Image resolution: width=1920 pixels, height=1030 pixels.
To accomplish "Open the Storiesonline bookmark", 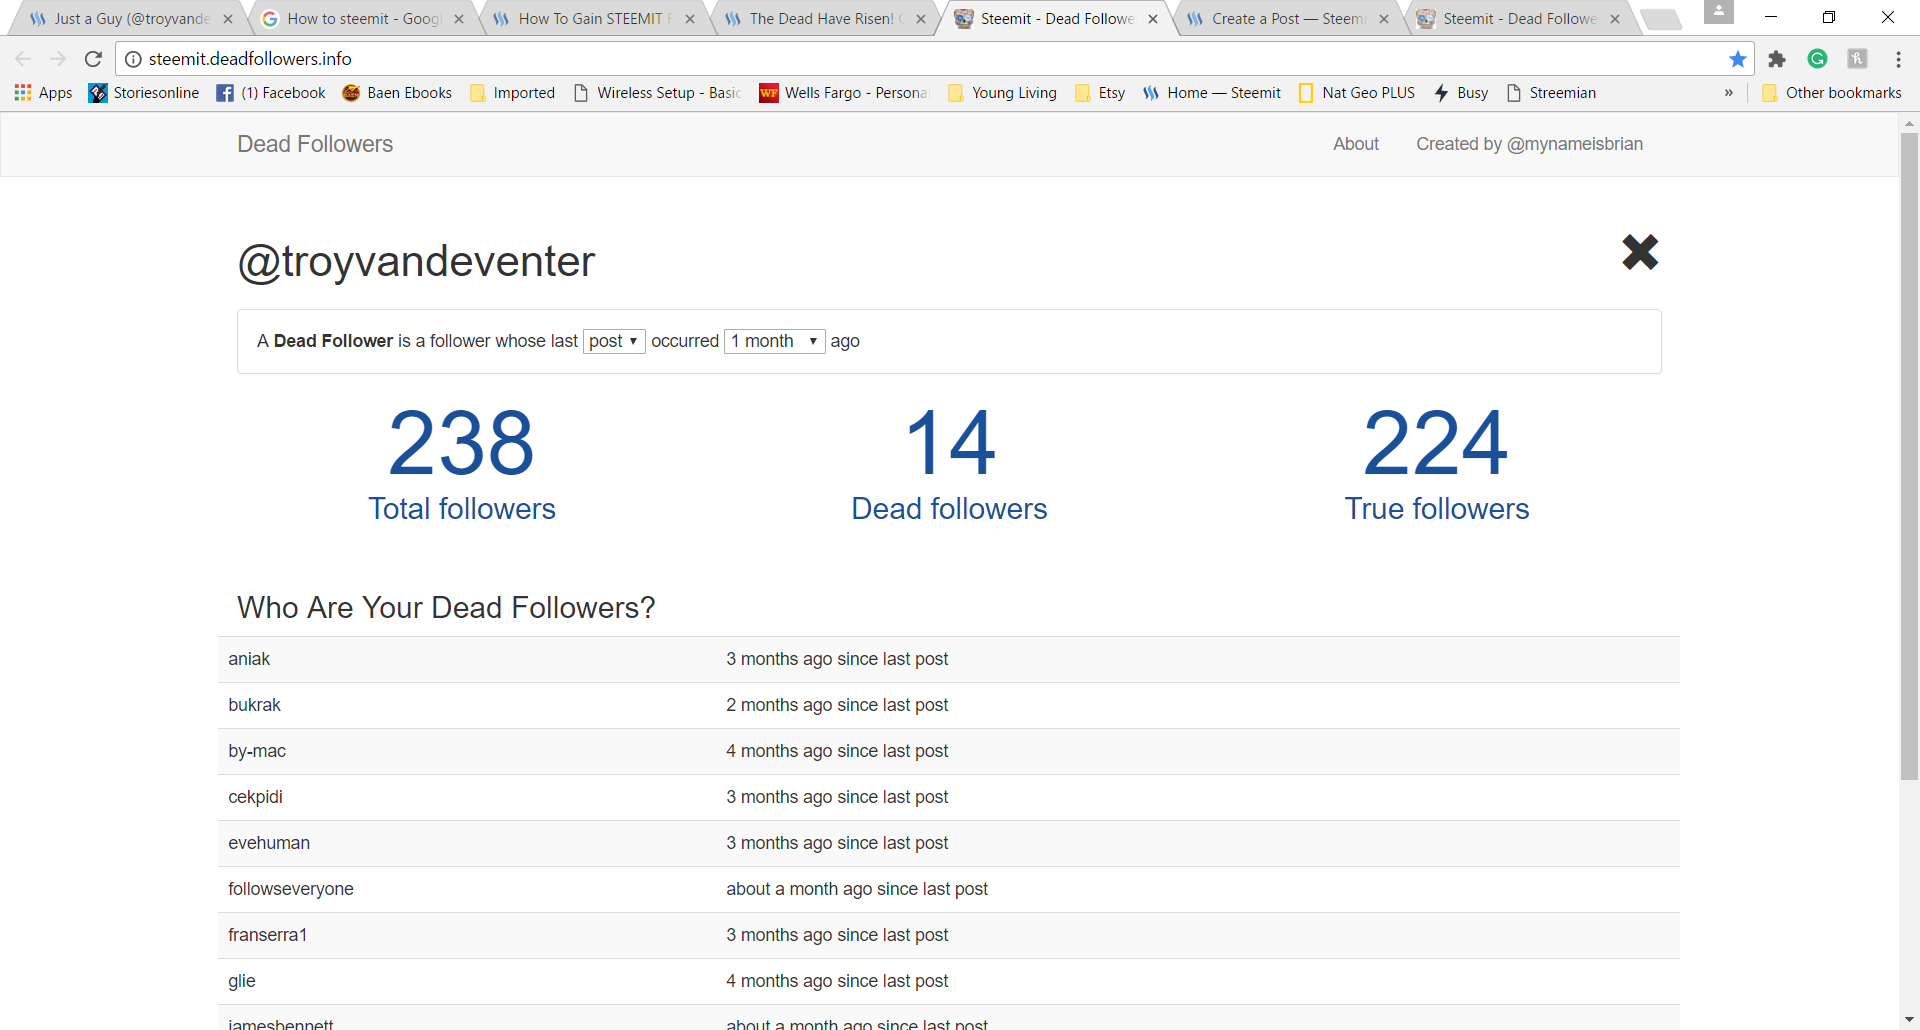I will pos(144,93).
